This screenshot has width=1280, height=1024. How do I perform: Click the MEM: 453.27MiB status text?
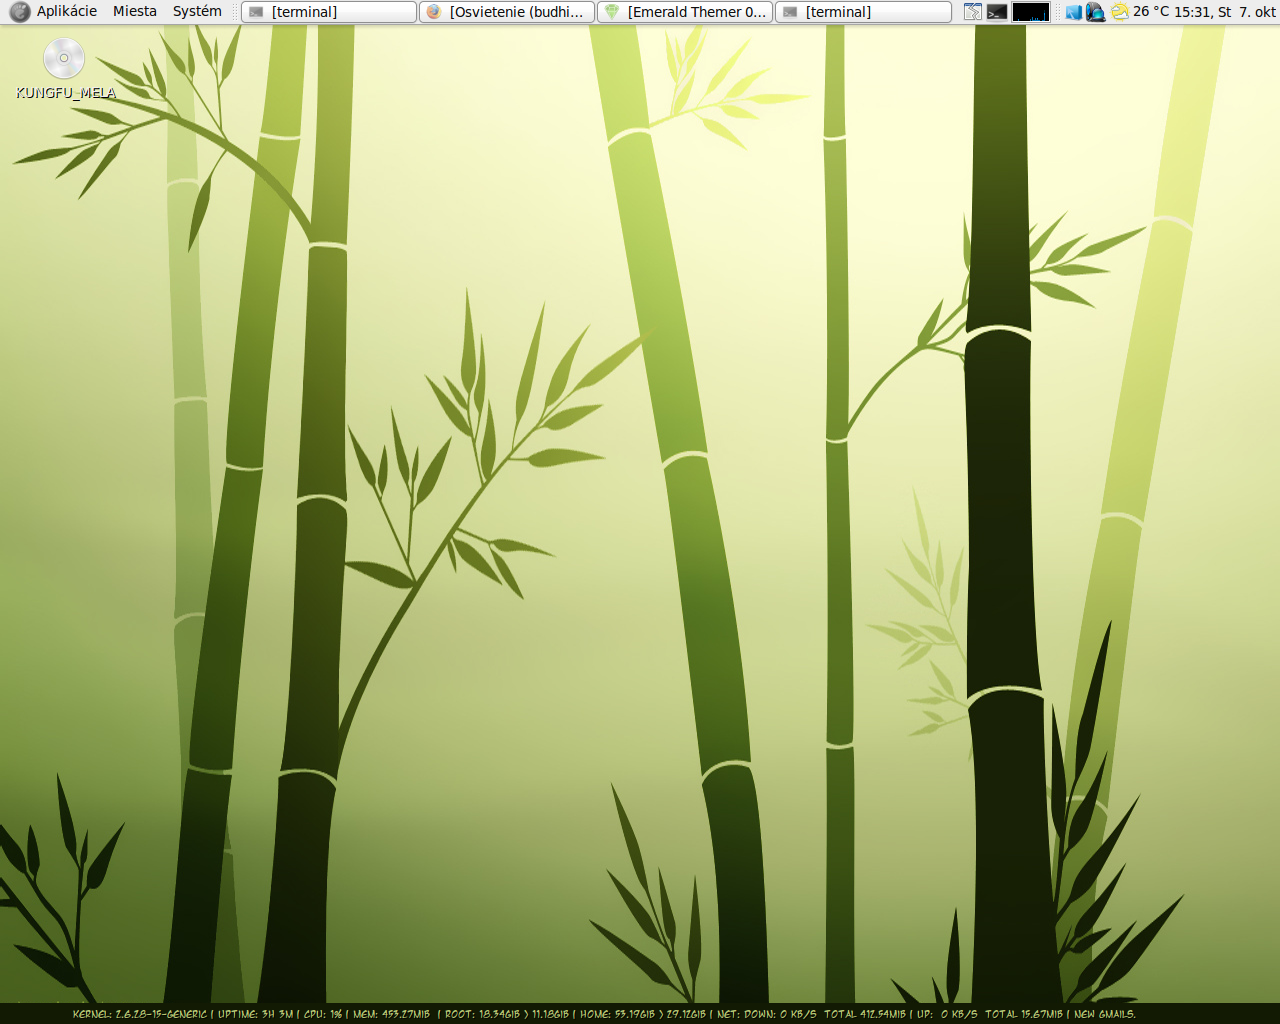click(x=391, y=1014)
